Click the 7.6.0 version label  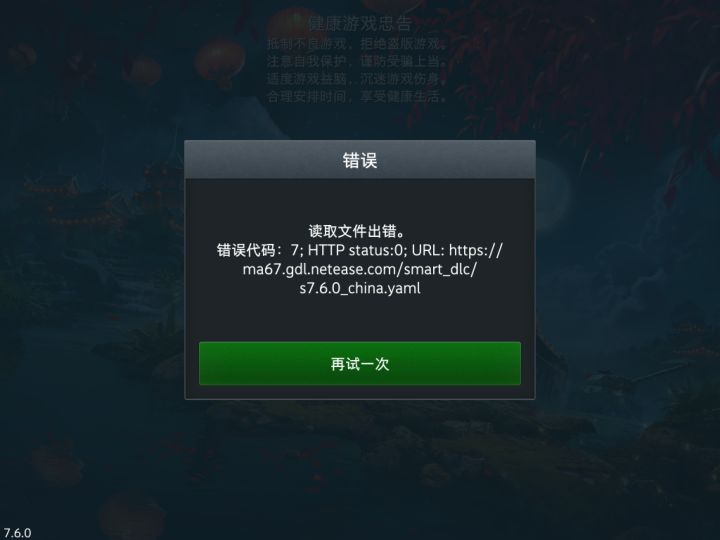(17, 533)
